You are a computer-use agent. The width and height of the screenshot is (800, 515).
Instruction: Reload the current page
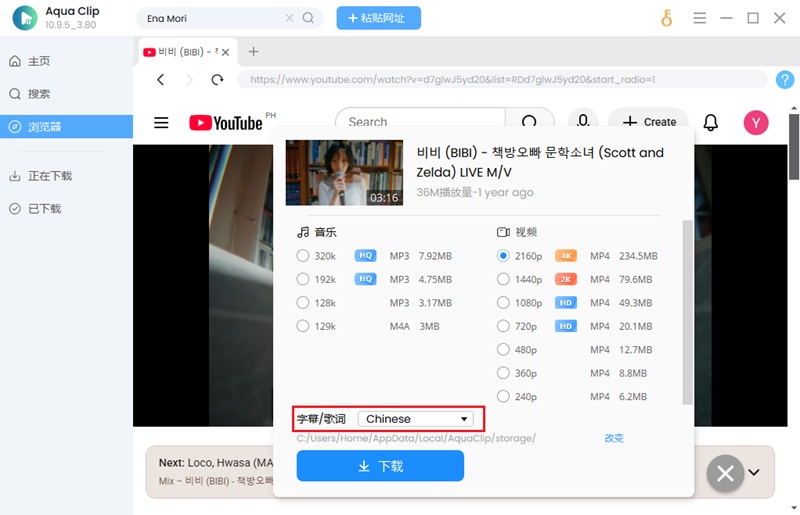(x=217, y=80)
